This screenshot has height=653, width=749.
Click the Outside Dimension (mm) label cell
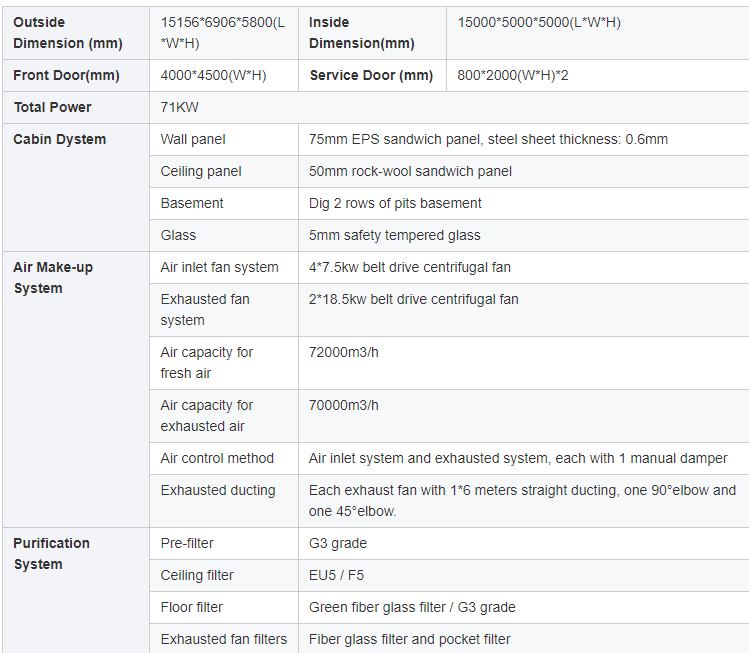point(68,33)
